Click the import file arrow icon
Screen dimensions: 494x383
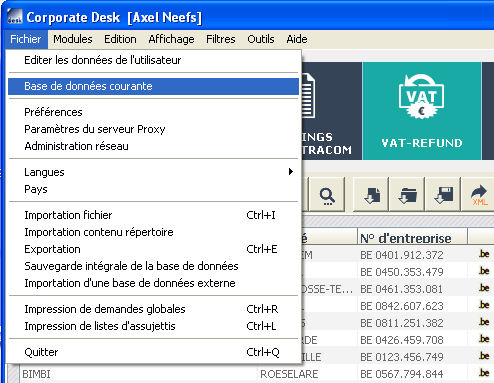(x=371, y=195)
